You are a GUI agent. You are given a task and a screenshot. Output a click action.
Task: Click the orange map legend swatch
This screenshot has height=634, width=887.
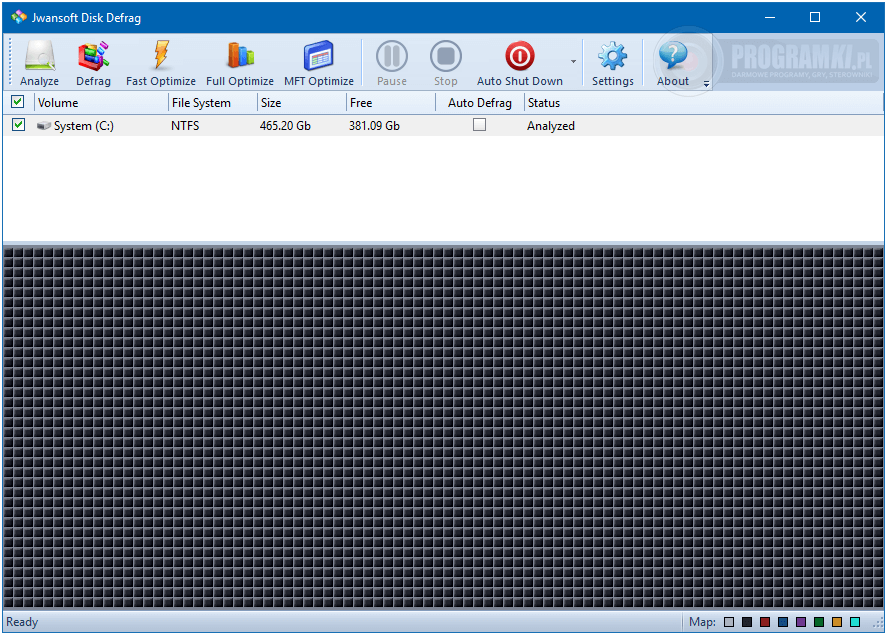pyautogui.click(x=837, y=622)
